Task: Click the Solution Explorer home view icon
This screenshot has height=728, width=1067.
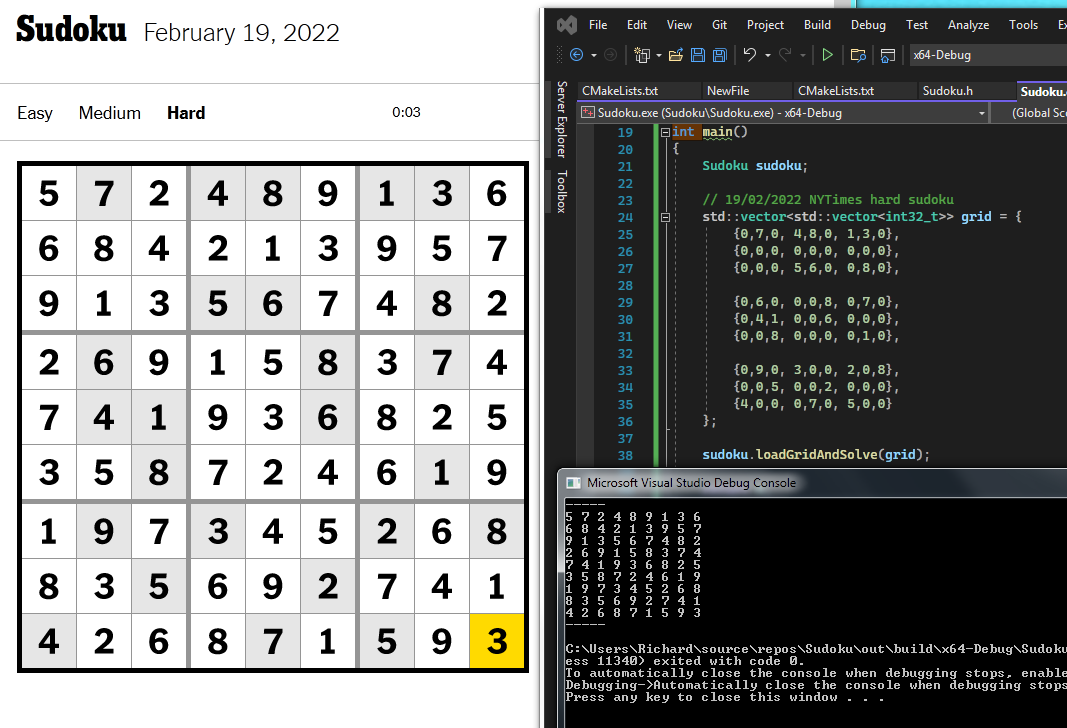Action: click(x=887, y=56)
